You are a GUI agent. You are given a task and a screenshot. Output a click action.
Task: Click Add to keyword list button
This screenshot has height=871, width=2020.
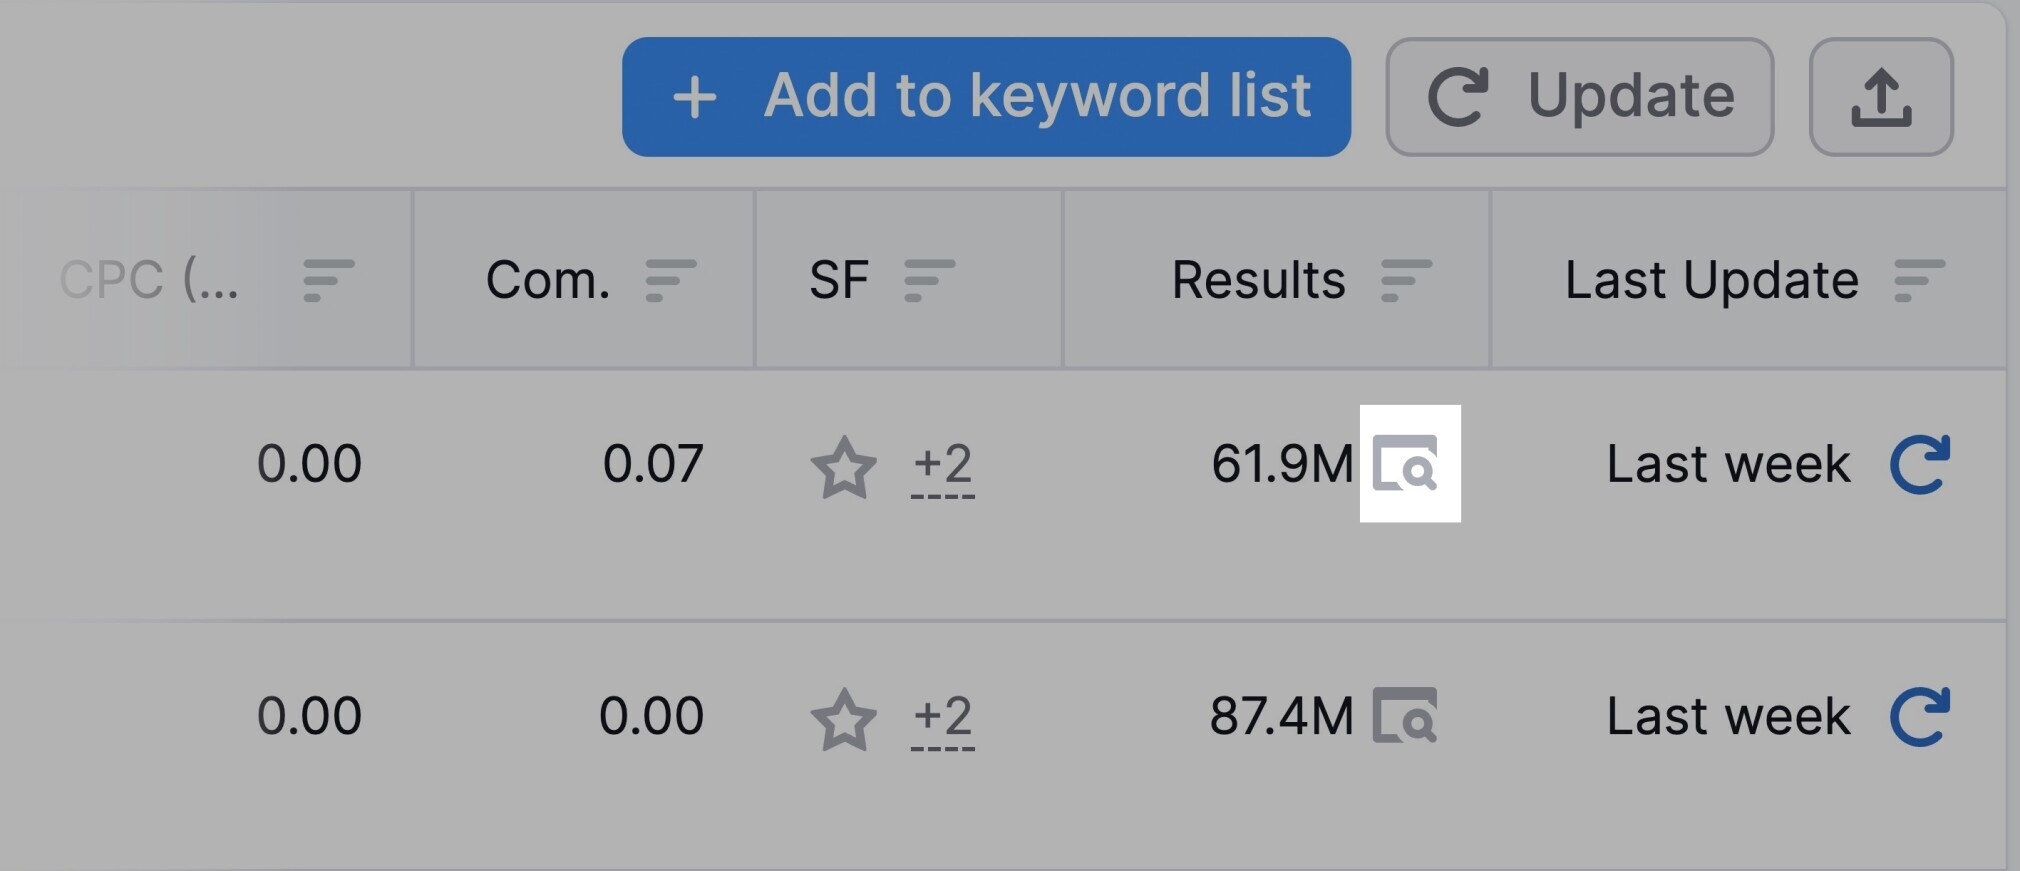pos(986,97)
